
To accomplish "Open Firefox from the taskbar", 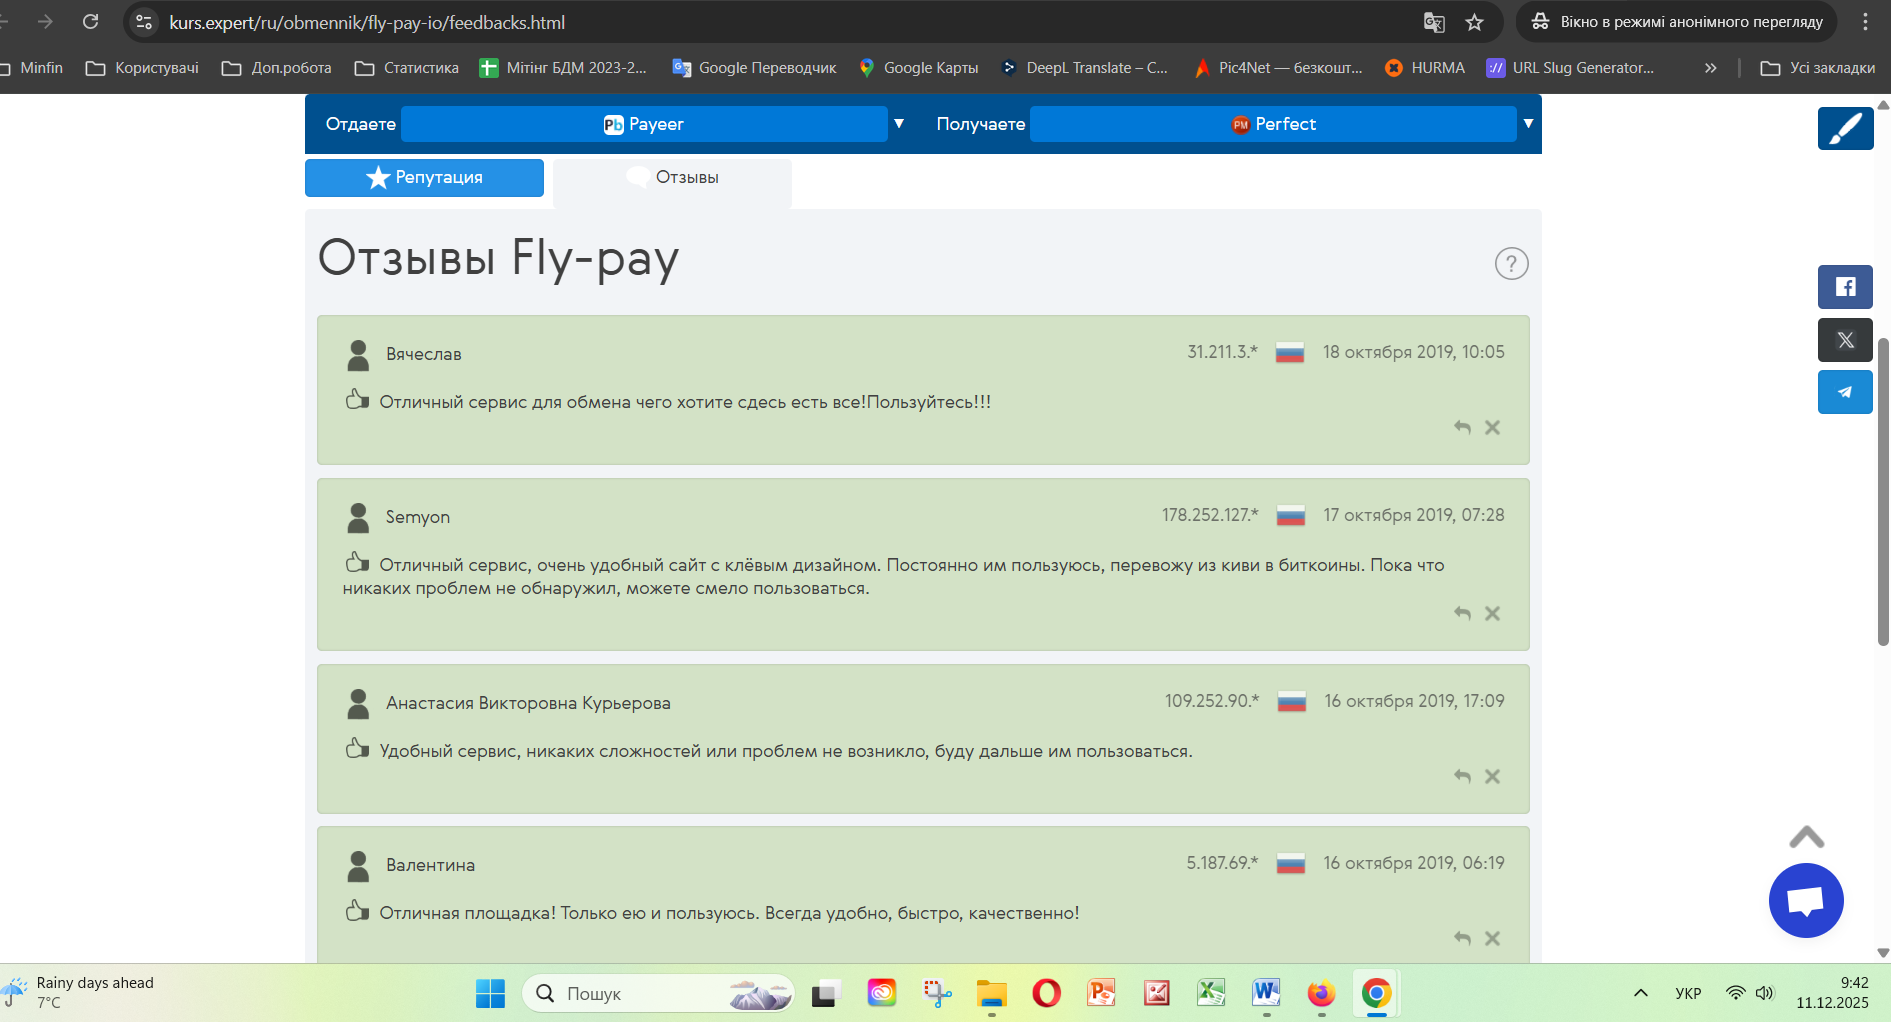I will point(1321,993).
